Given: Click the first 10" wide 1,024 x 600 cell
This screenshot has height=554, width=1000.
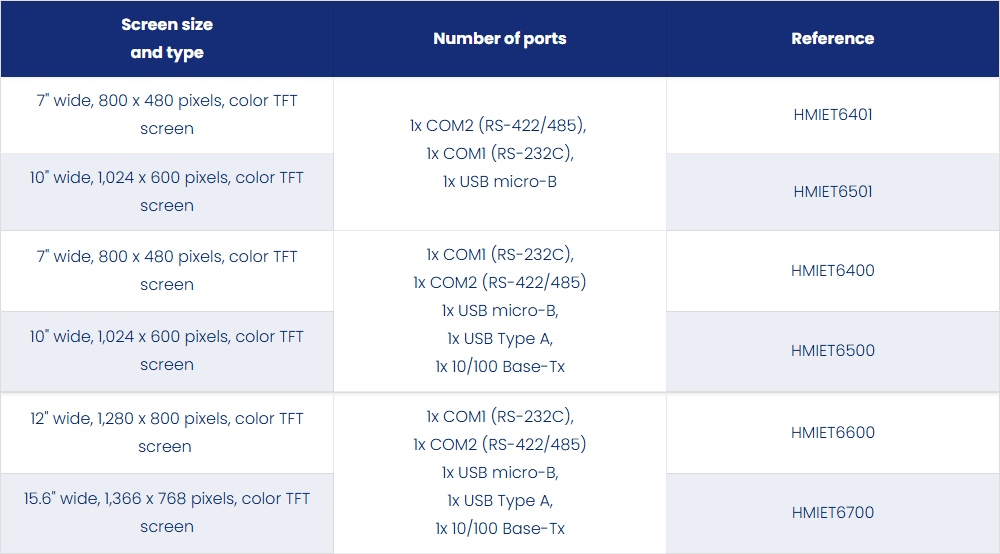Looking at the screenshot, I should click(x=167, y=191).
